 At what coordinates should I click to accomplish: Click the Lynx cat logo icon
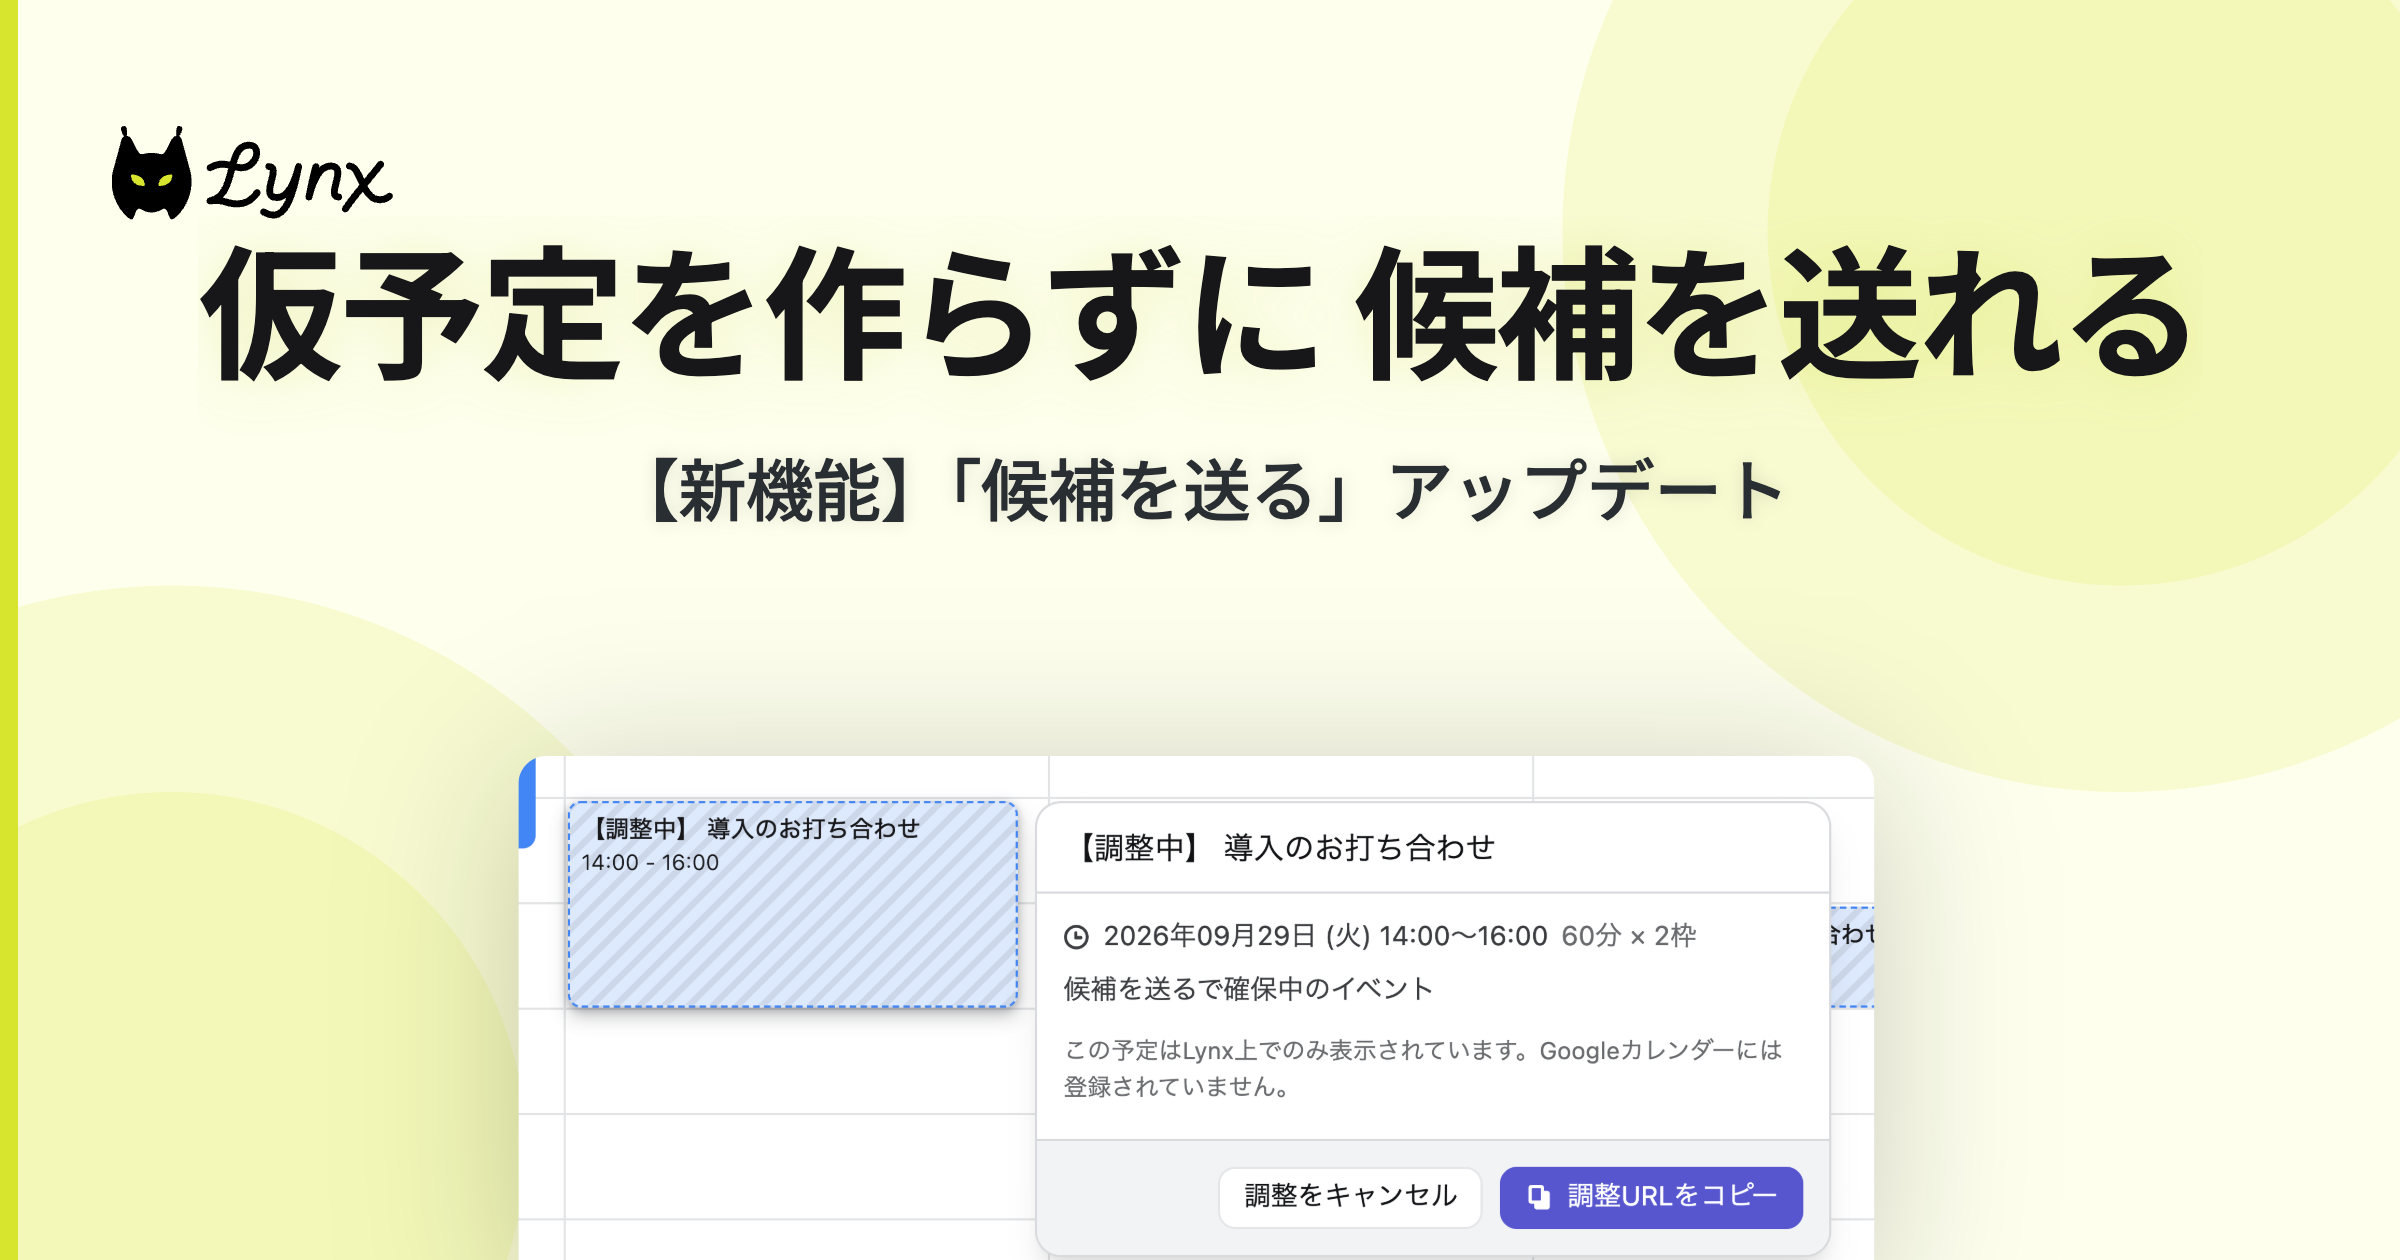(x=151, y=173)
